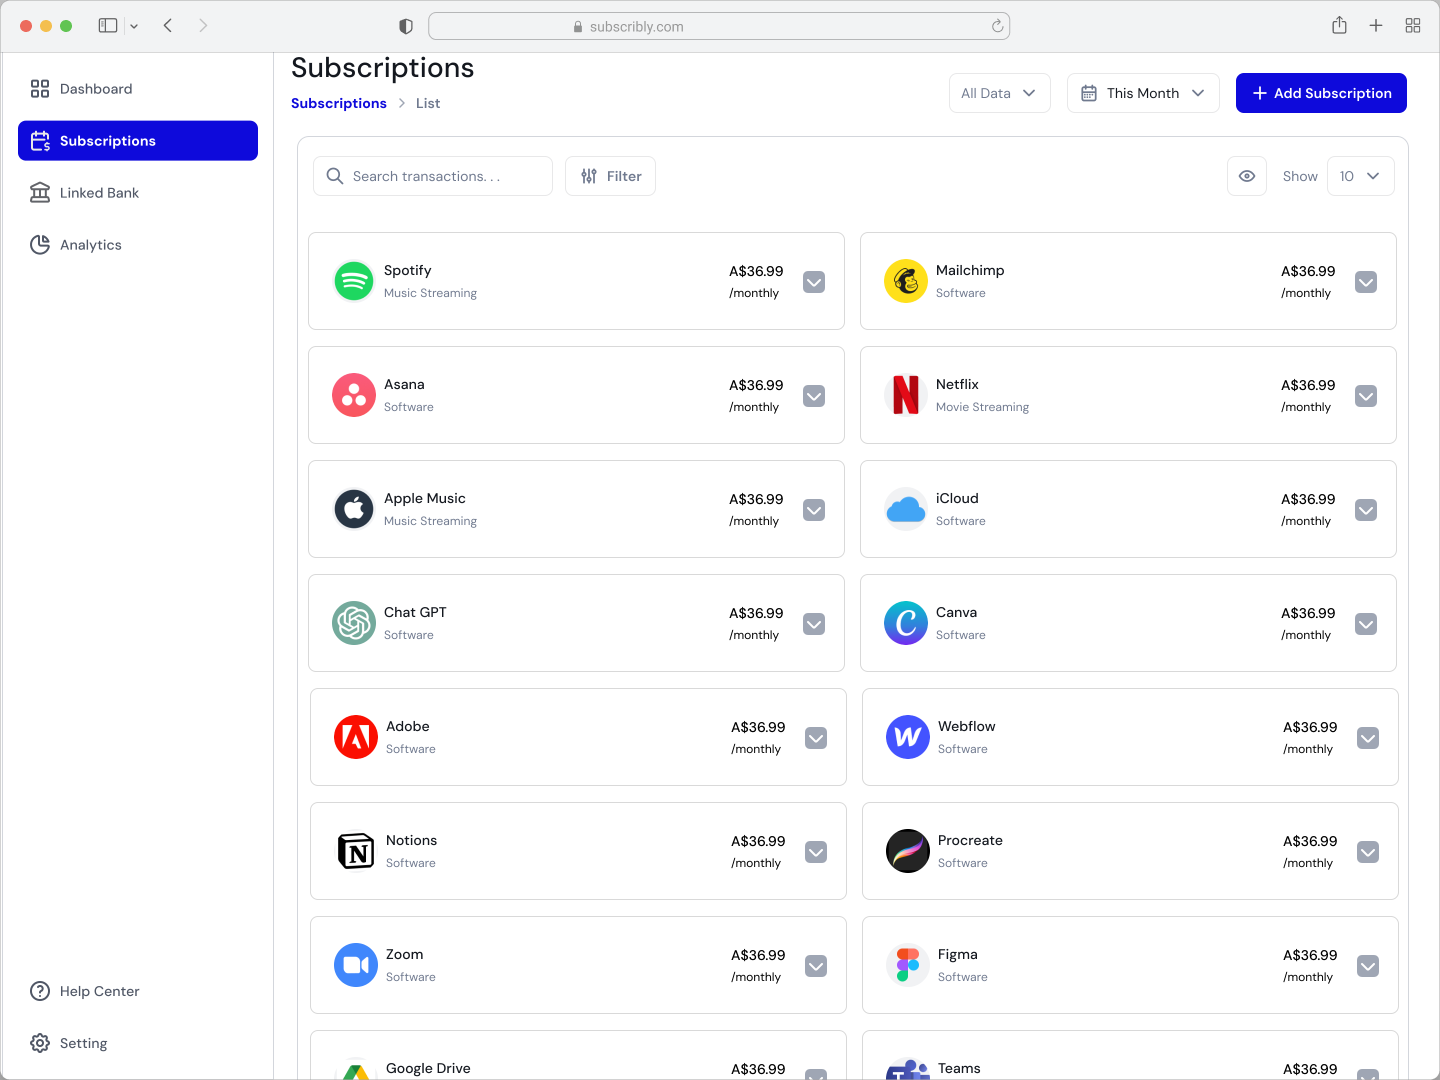This screenshot has height=1080, width=1440.
Task: Open a new browser tab with plus icon
Action: pyautogui.click(x=1376, y=26)
